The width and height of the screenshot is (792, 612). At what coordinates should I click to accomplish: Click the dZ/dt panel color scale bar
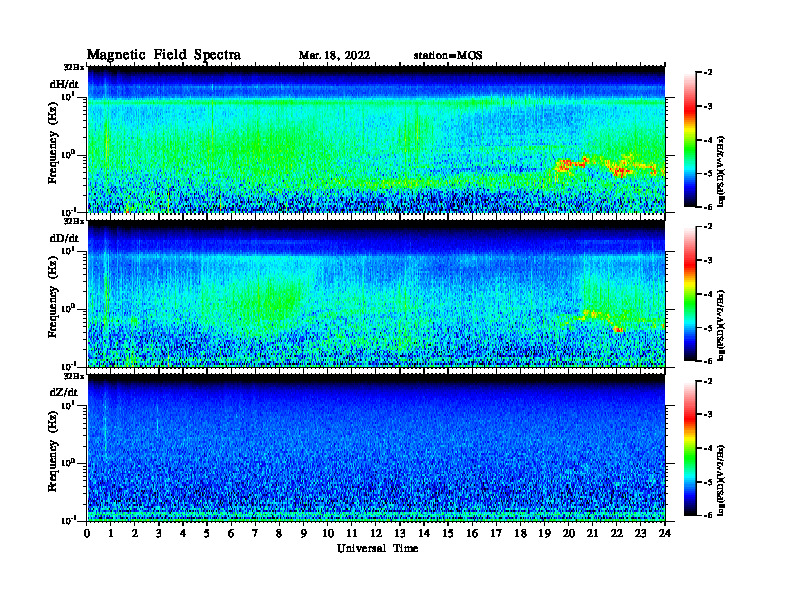690,448
